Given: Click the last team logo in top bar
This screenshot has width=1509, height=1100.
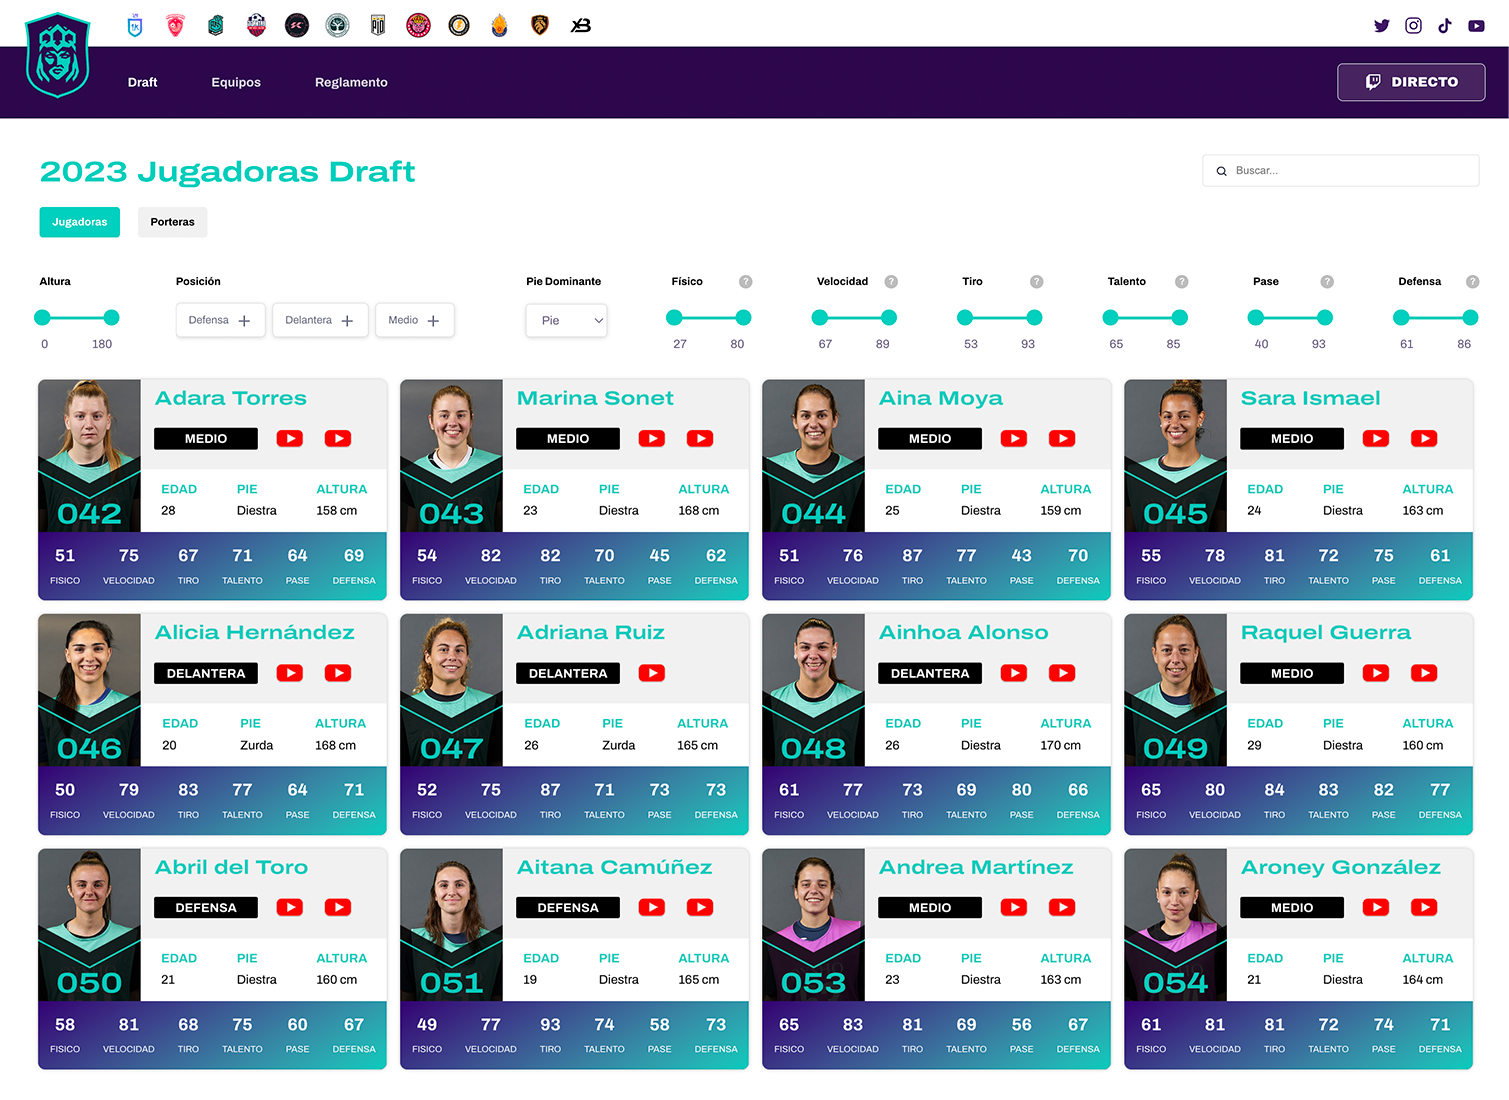Looking at the screenshot, I should point(581,26).
